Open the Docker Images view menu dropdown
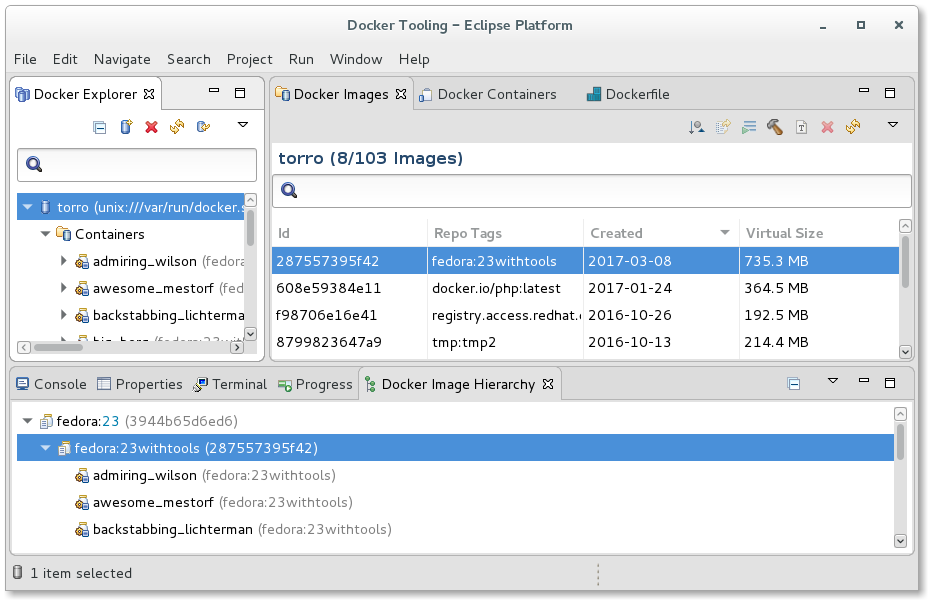 (893, 125)
